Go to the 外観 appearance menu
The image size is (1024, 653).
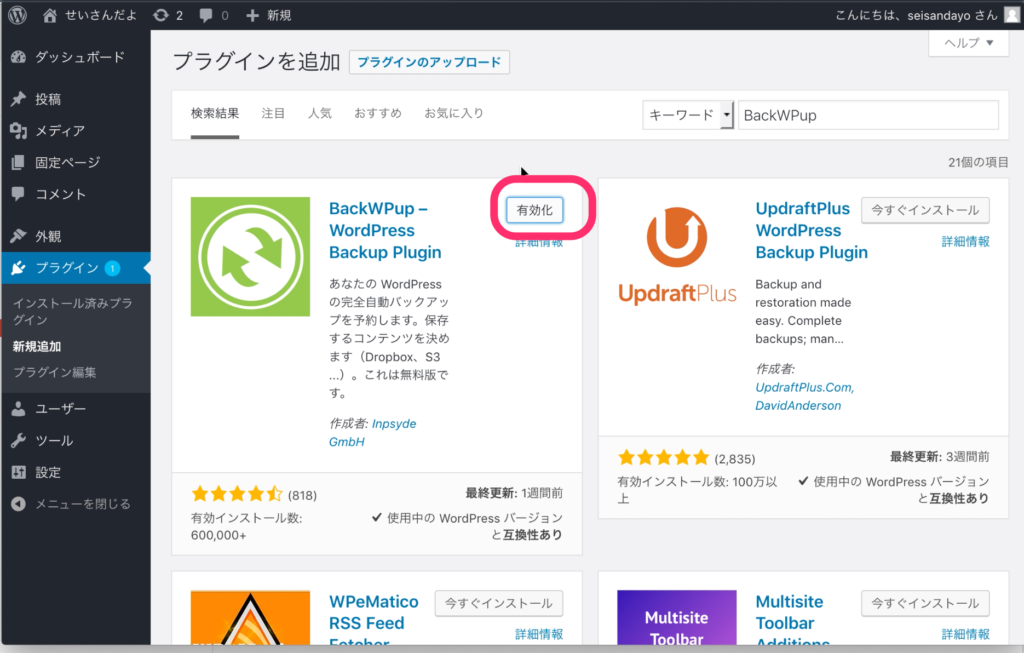coord(48,237)
